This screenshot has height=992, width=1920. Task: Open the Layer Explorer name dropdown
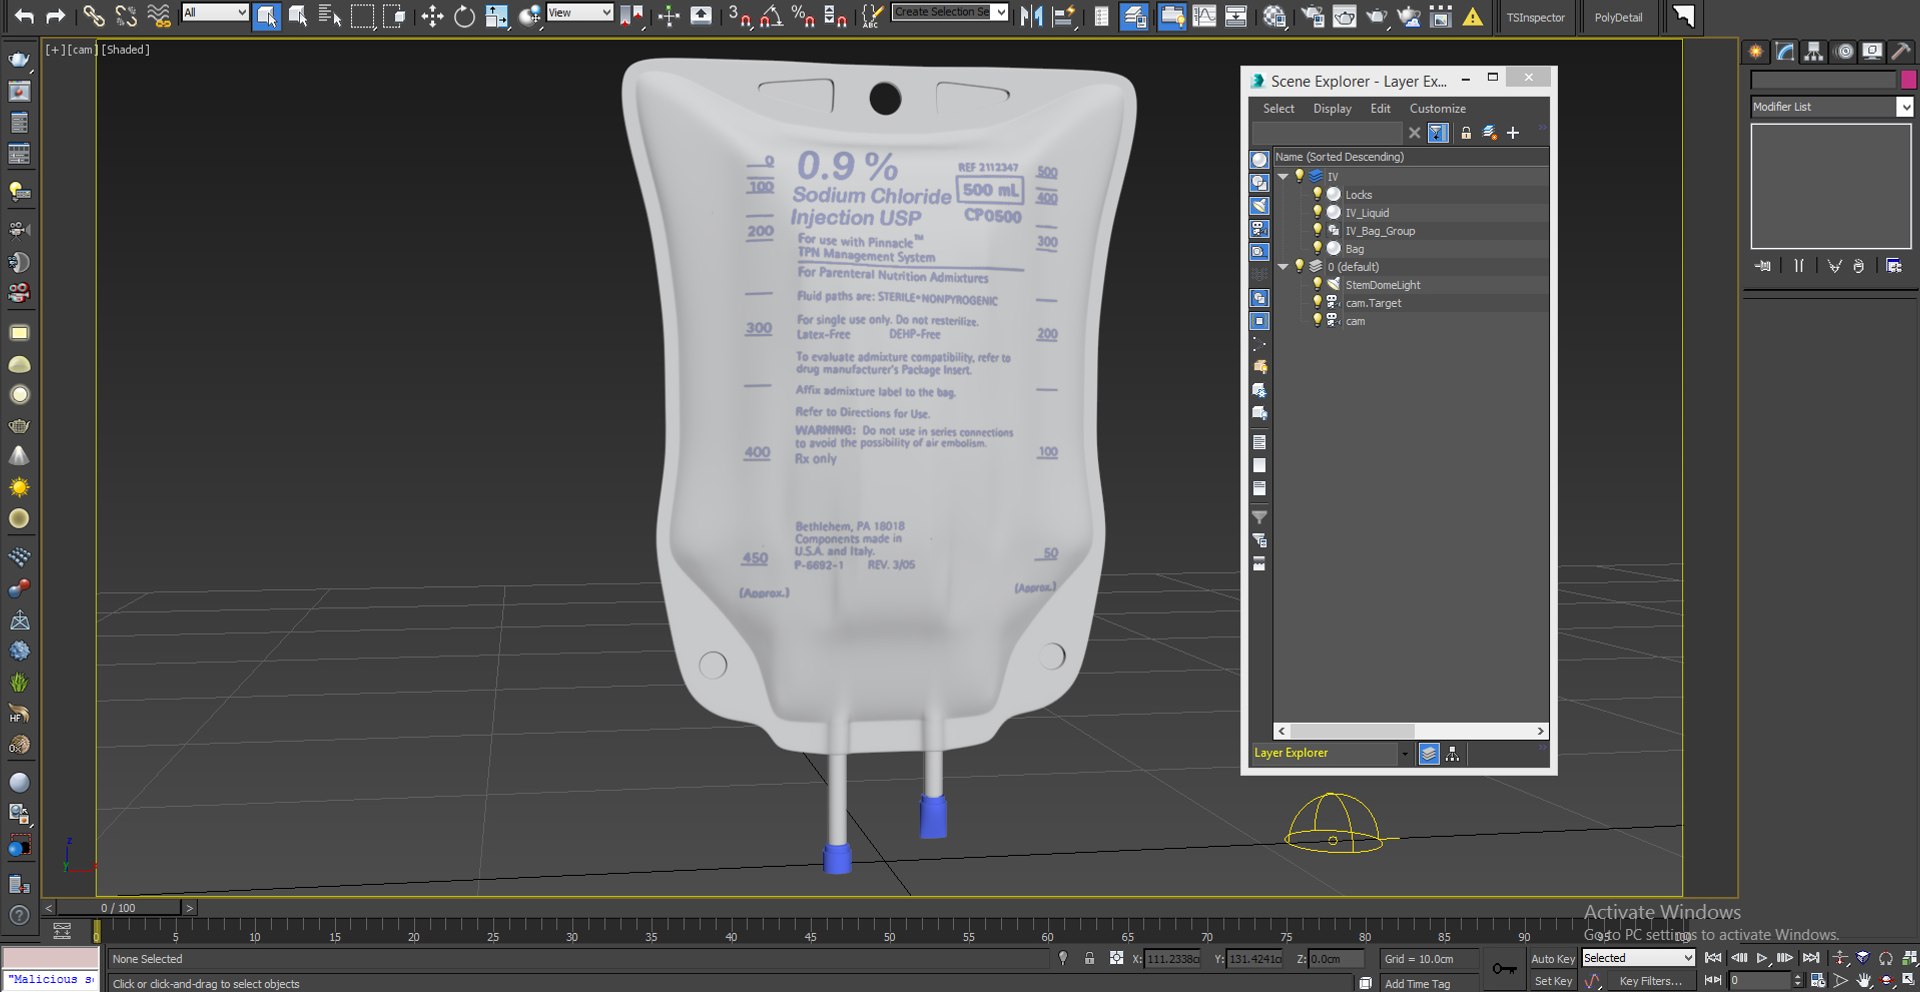coord(1404,754)
